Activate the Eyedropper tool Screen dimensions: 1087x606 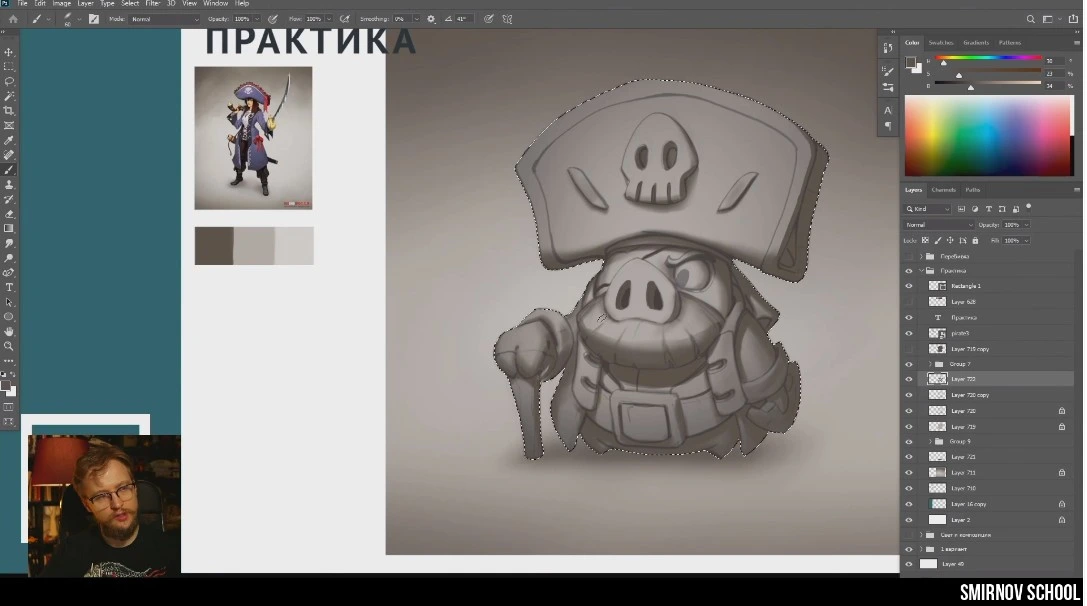pos(9,140)
